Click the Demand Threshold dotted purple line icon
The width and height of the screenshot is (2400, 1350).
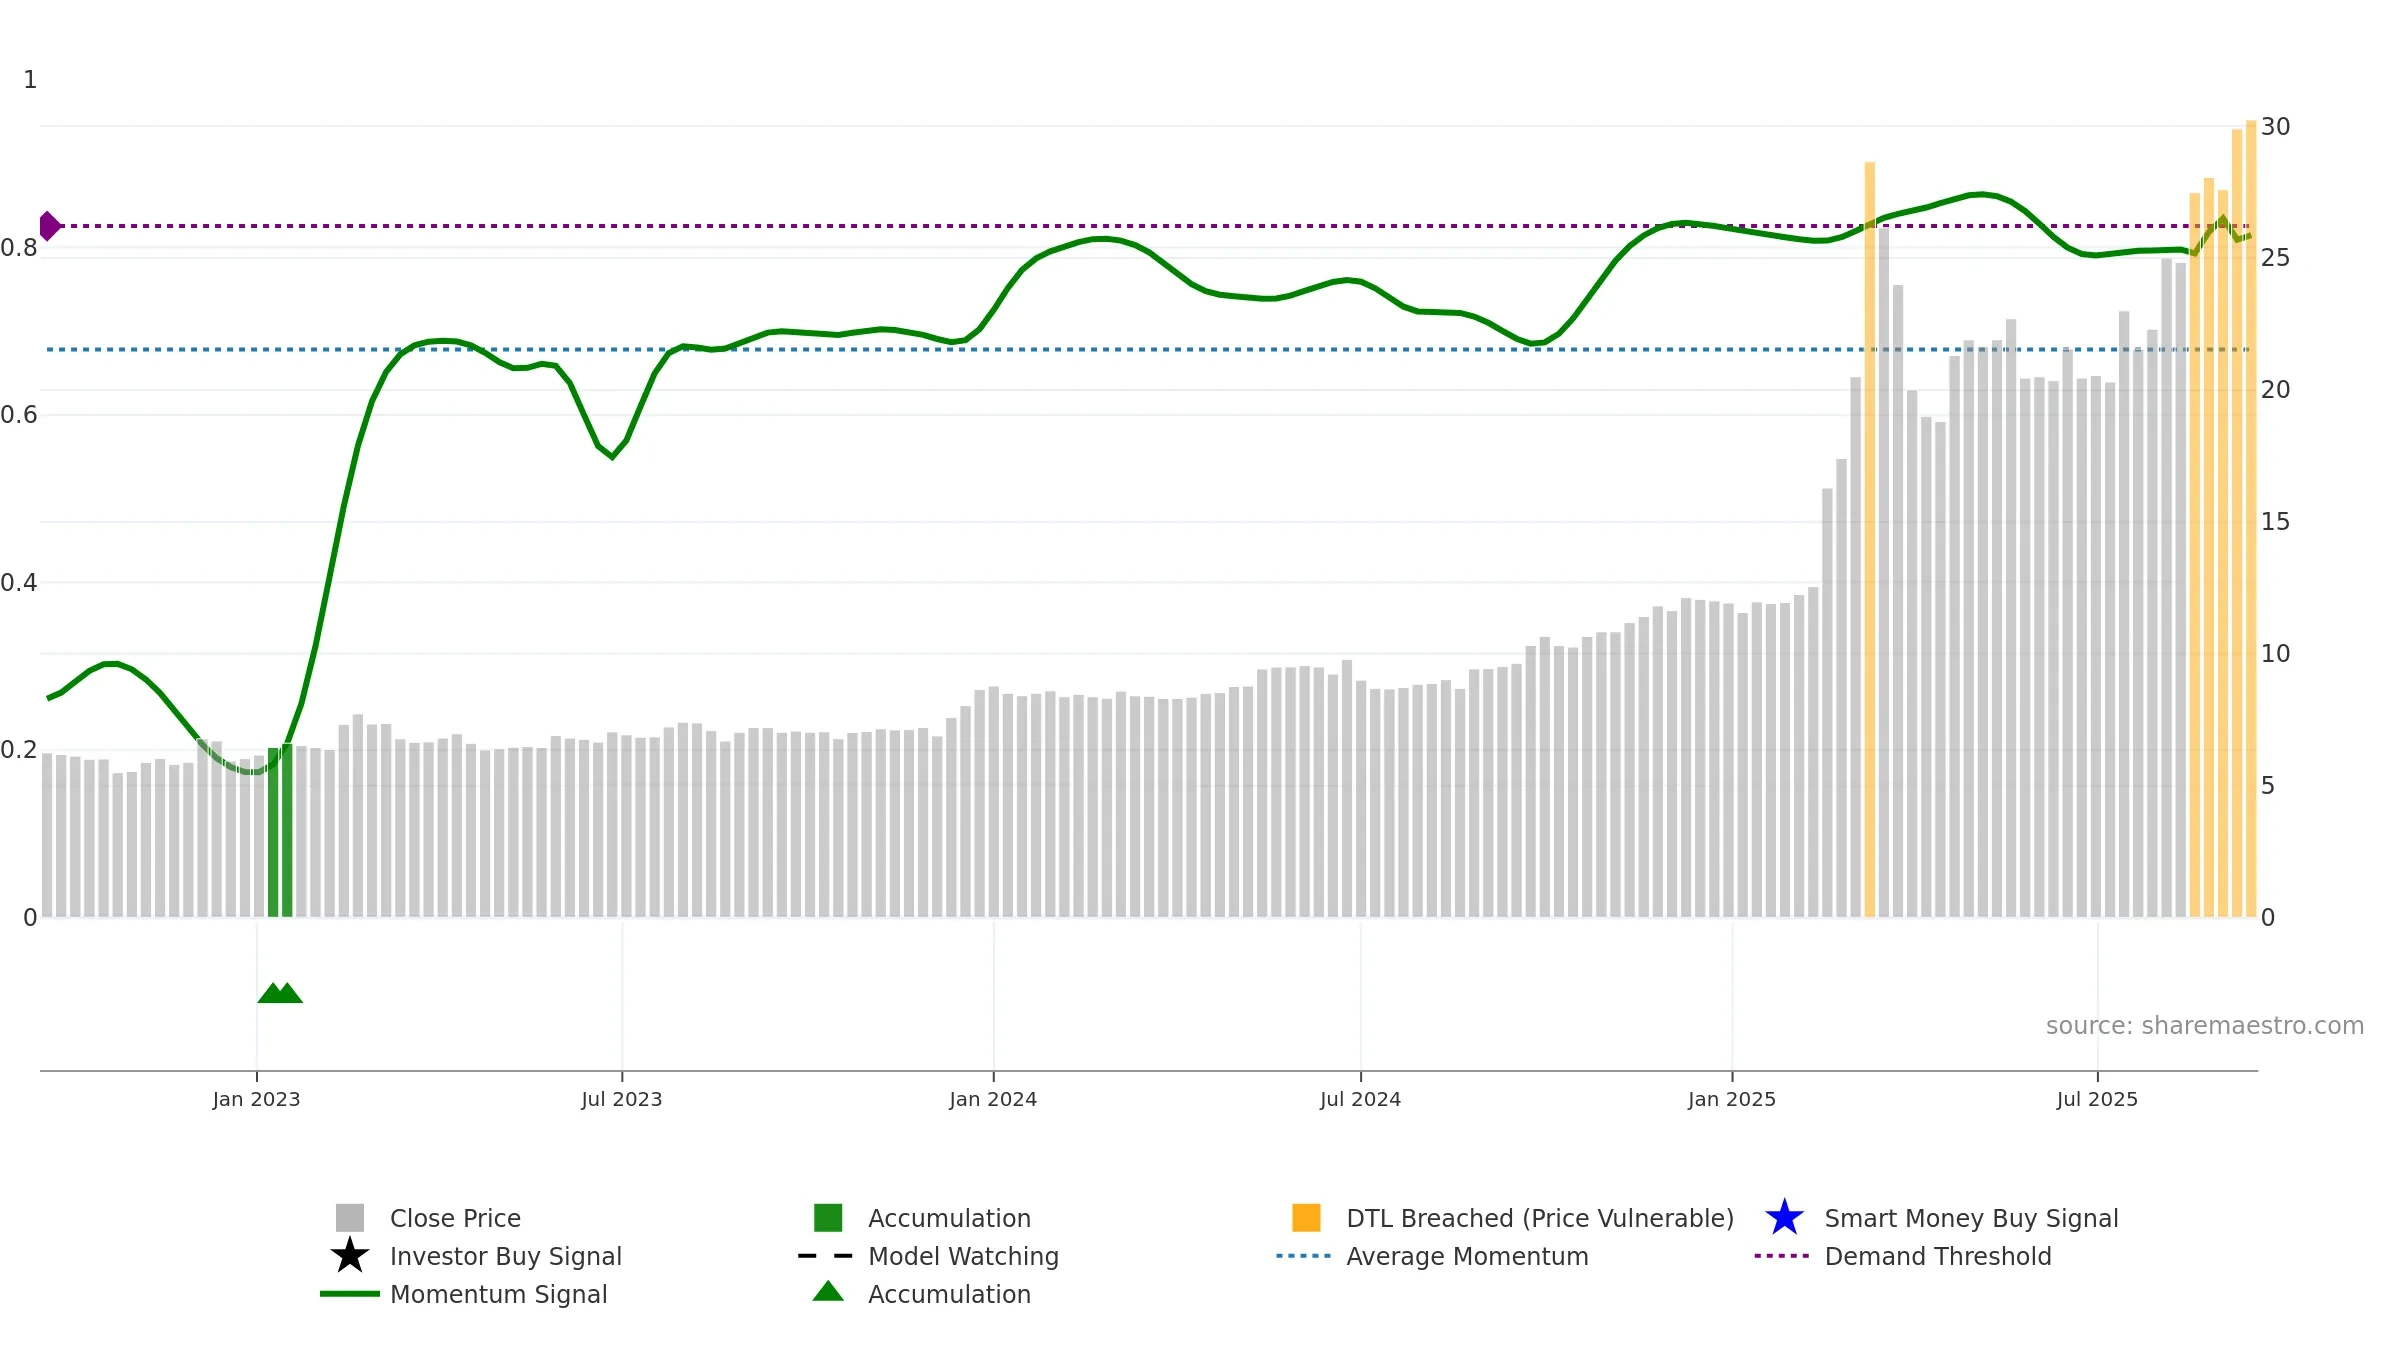click(x=1782, y=1256)
